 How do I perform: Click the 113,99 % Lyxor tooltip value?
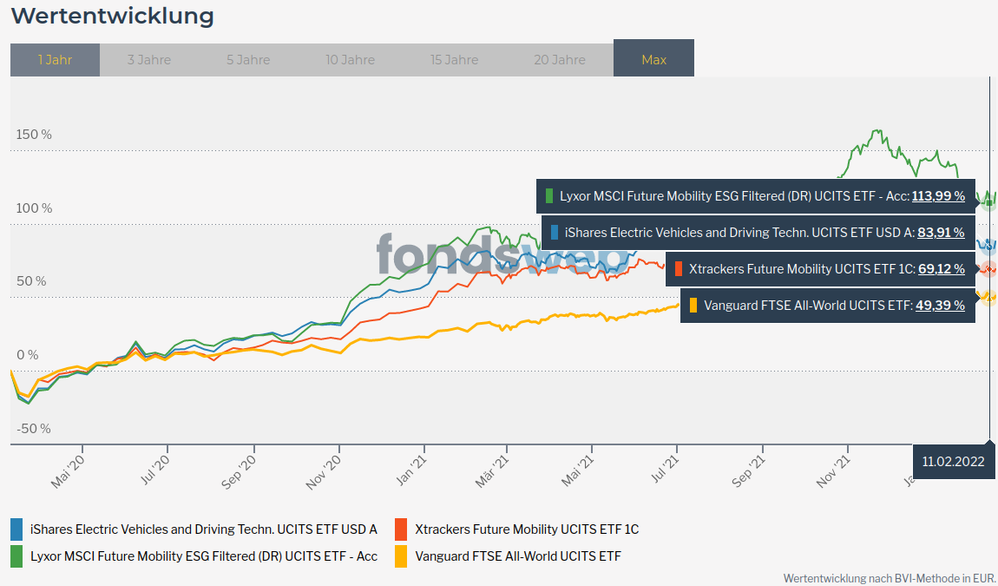coord(938,196)
